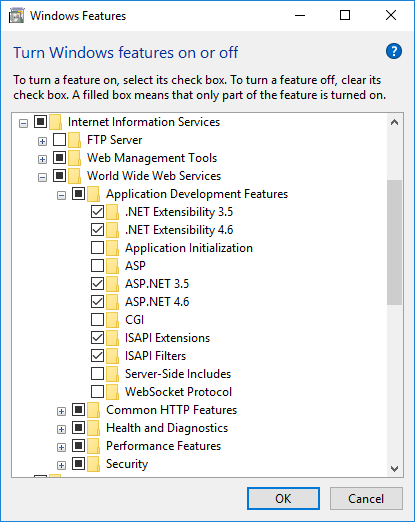Expand the Health and Diagnostics node

[x=61, y=429]
